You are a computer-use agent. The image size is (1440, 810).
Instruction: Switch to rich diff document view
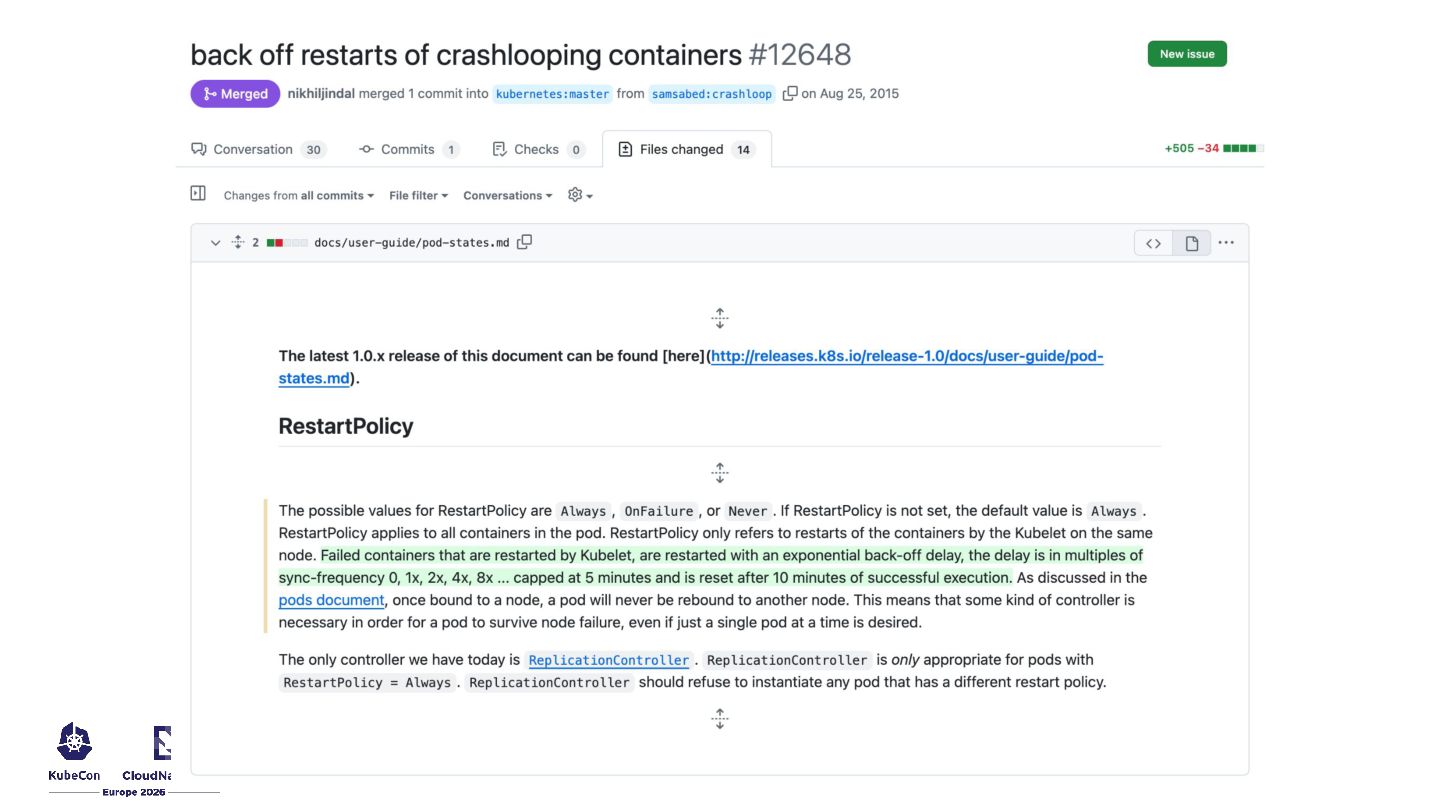[1191, 243]
